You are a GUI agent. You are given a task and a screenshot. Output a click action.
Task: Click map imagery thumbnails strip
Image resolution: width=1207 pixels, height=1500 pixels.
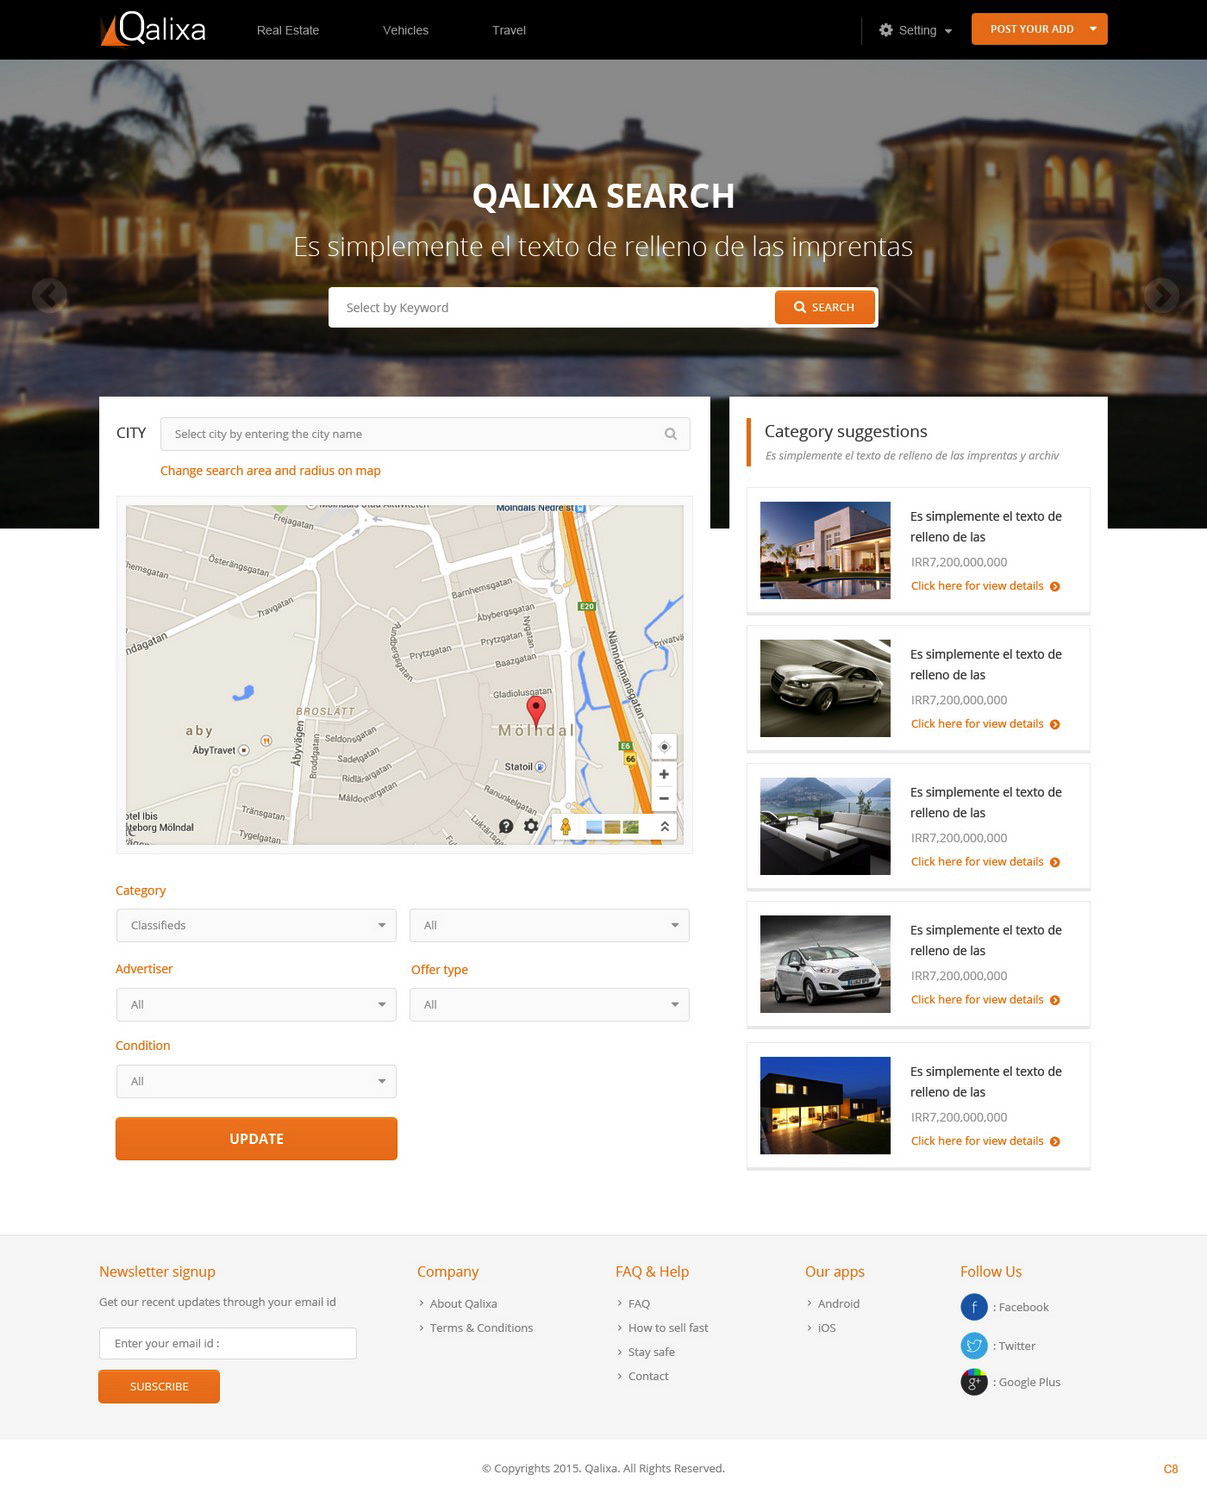coord(612,827)
